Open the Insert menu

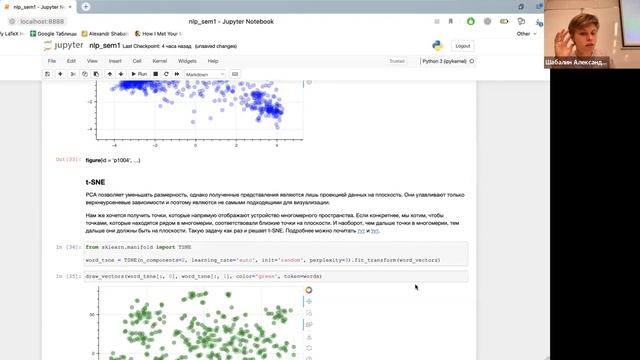click(x=115, y=61)
